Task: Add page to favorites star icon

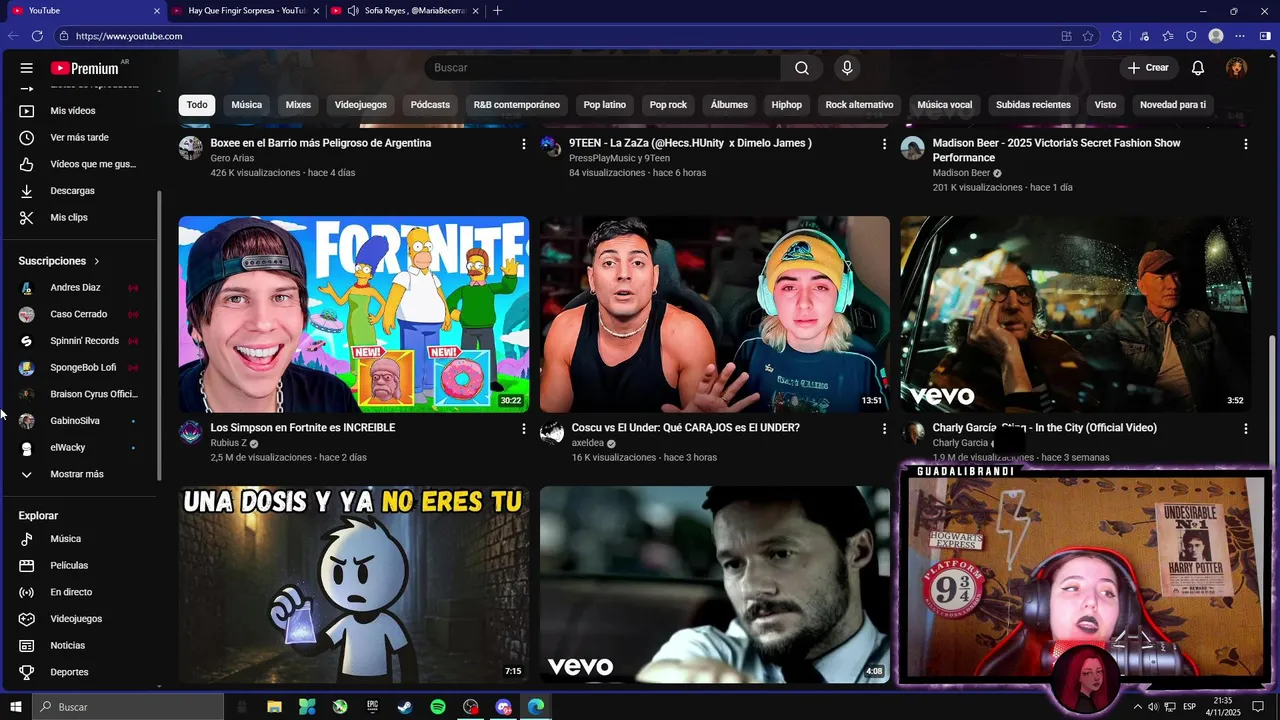Action: 1089,36
